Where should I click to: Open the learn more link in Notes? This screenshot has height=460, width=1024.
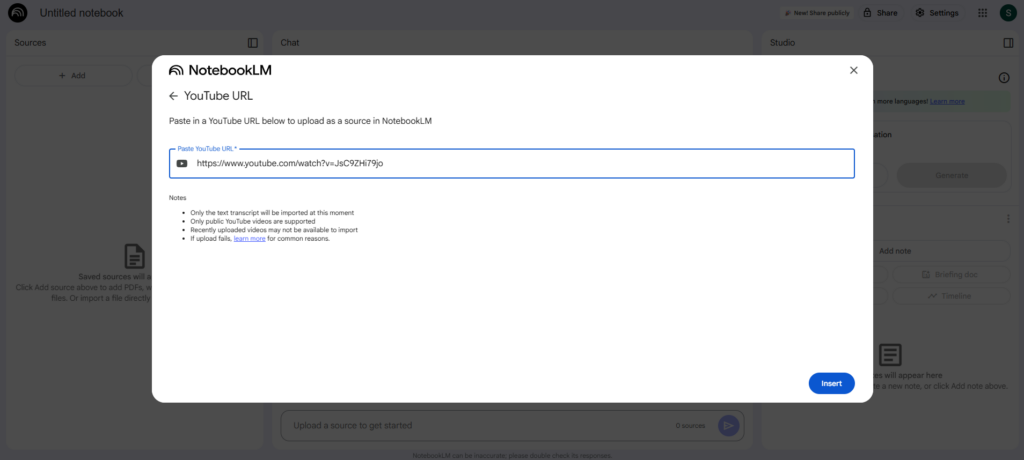(x=249, y=239)
